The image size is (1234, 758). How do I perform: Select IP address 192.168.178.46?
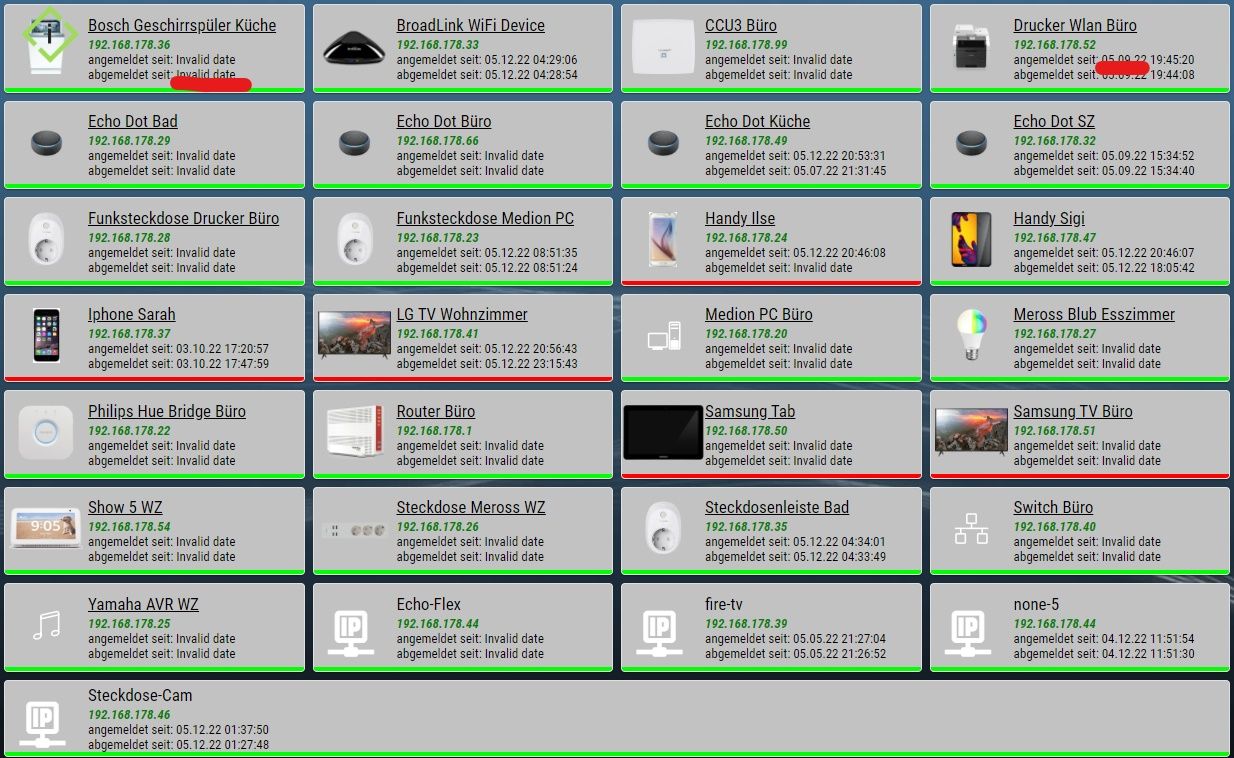(x=129, y=715)
